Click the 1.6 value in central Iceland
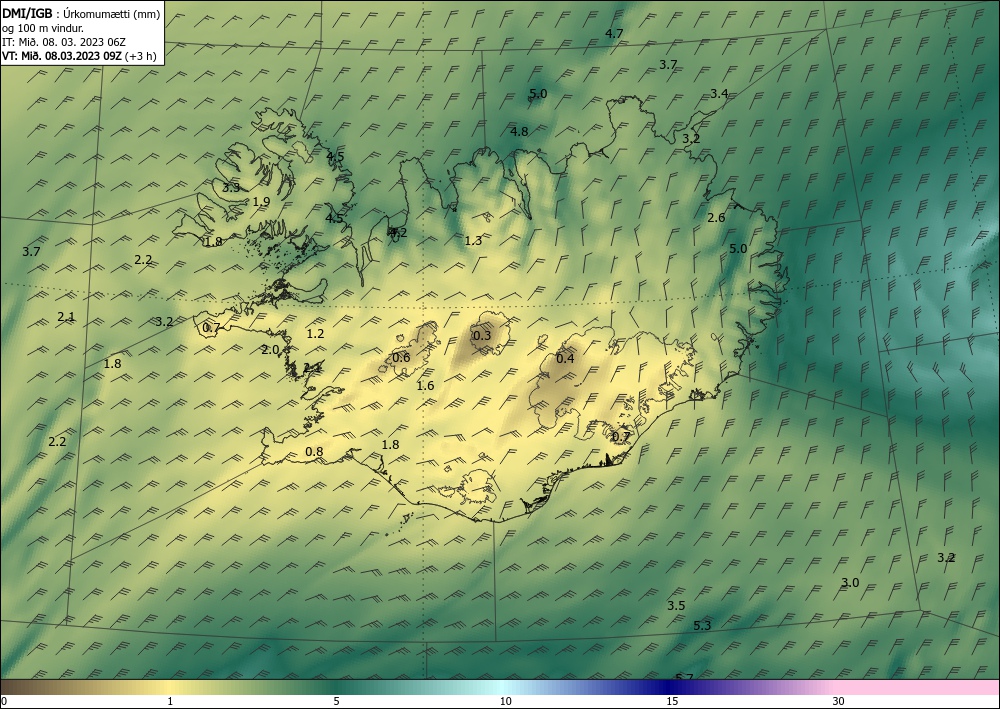 point(425,385)
